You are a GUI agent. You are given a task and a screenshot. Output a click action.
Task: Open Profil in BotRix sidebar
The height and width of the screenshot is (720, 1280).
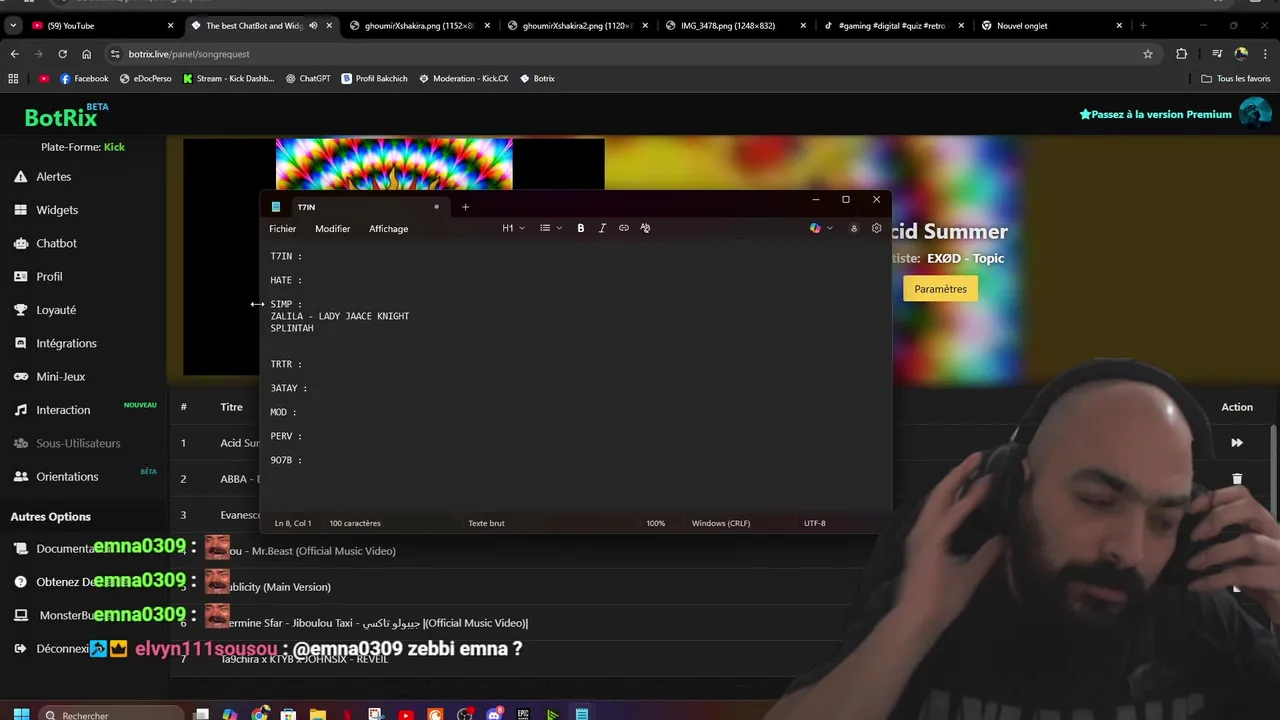click(x=49, y=277)
